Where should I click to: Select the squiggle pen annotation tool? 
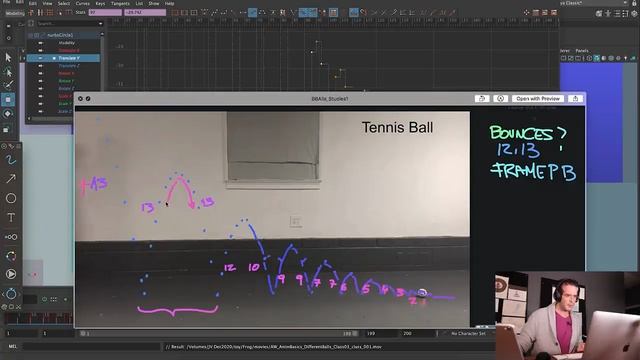[x=11, y=159]
